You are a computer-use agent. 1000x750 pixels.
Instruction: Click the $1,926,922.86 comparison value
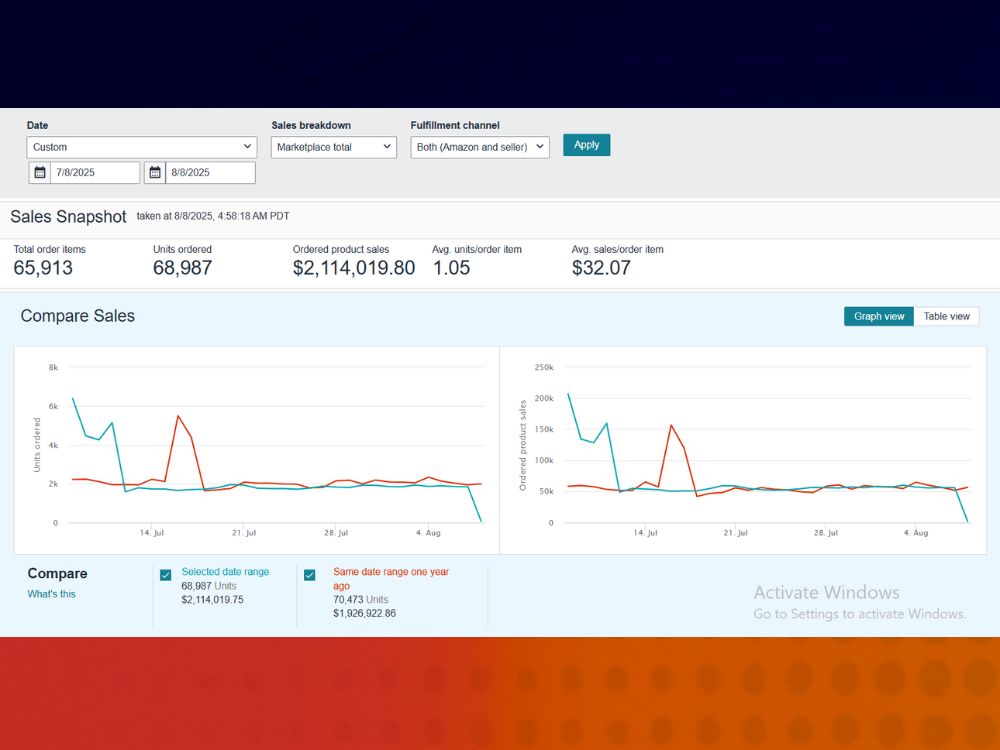click(364, 614)
